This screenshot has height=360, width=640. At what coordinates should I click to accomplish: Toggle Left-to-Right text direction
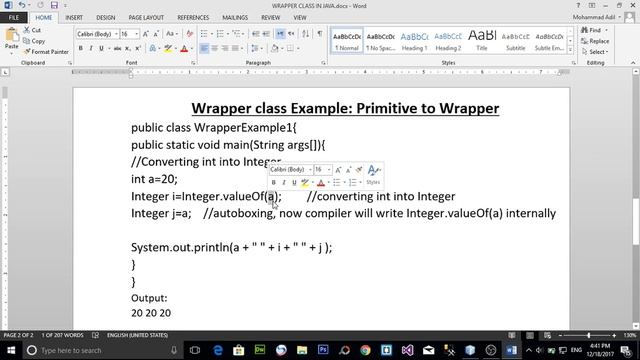coord(280,34)
